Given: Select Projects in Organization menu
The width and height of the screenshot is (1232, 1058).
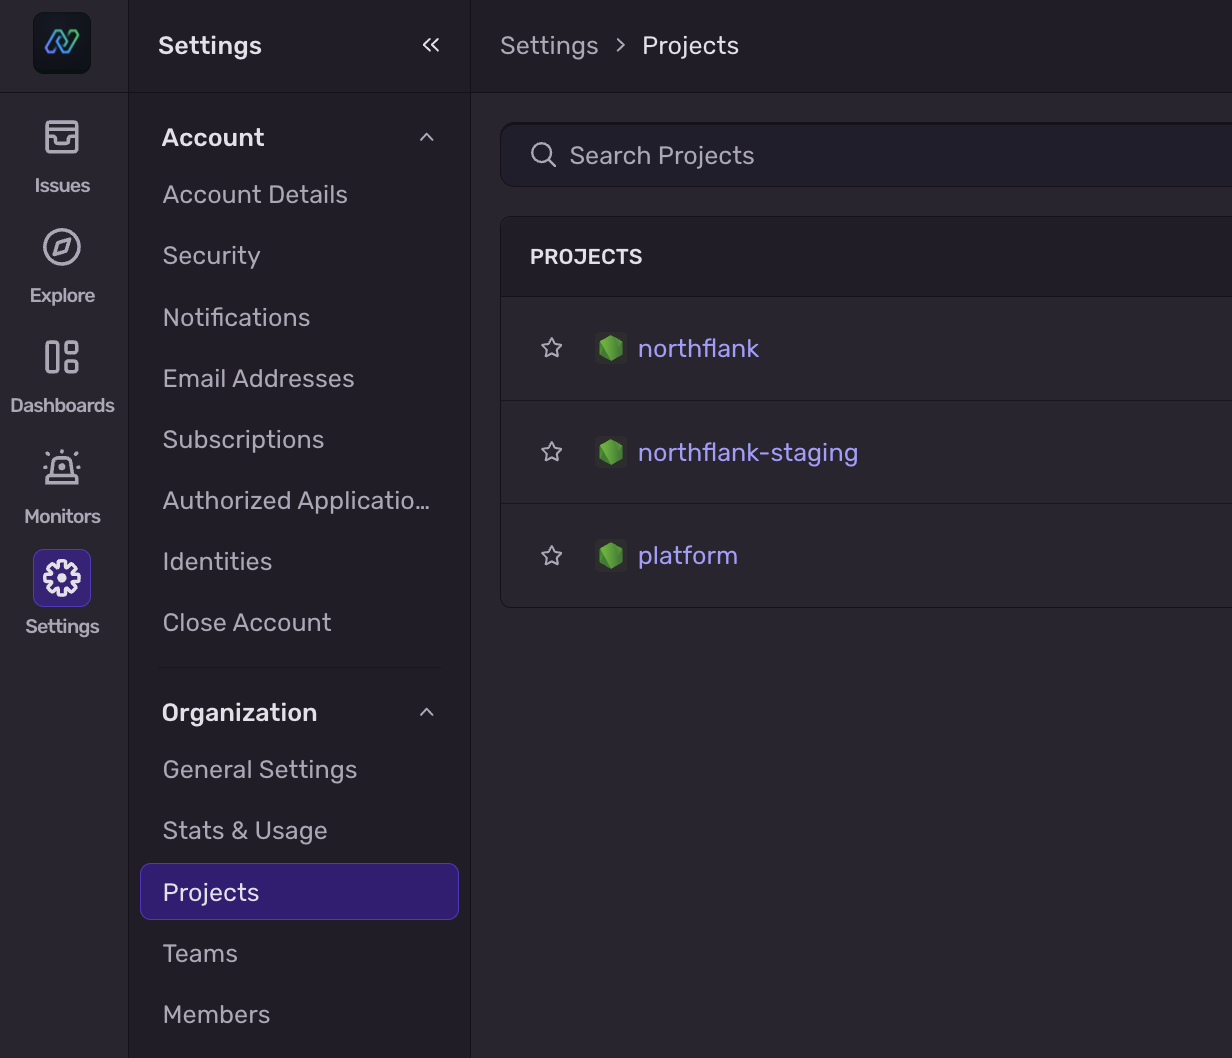Looking at the screenshot, I should pos(299,892).
